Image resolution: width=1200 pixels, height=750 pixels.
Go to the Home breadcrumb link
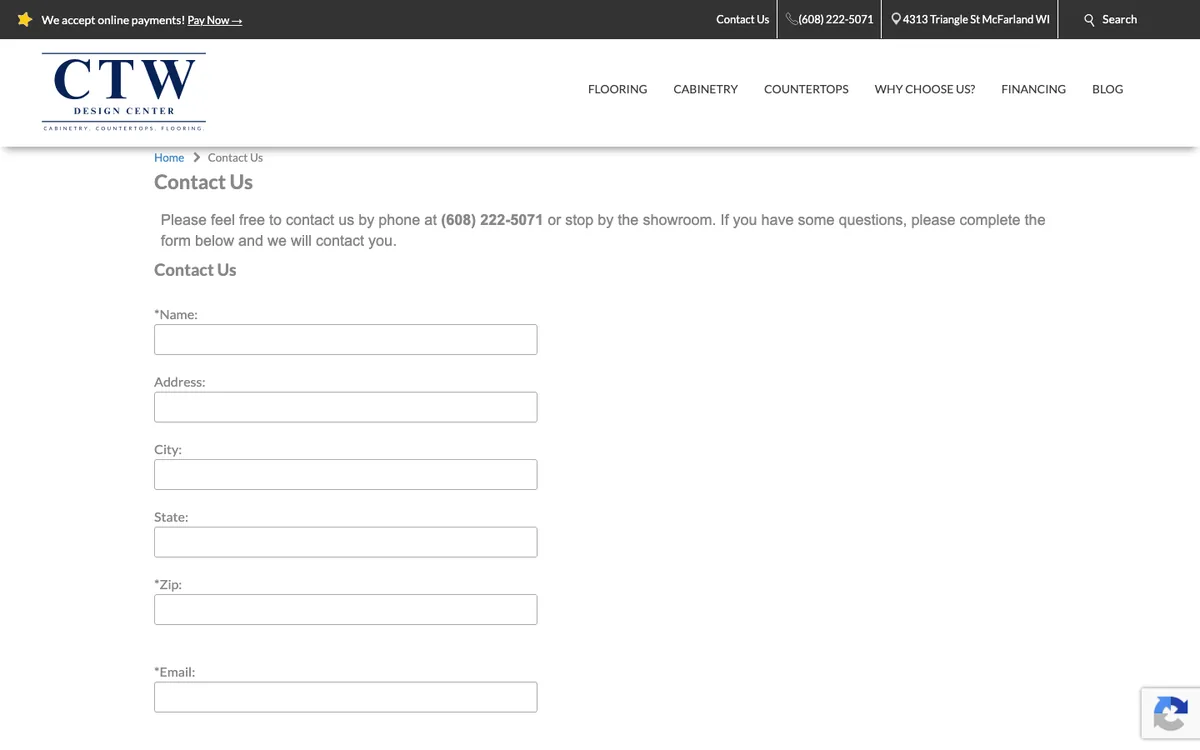pos(169,157)
